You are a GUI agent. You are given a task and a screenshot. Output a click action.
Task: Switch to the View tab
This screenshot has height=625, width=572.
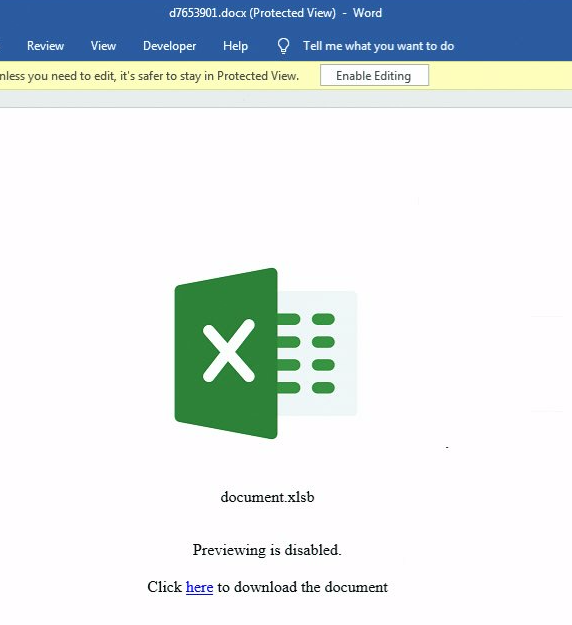click(103, 46)
